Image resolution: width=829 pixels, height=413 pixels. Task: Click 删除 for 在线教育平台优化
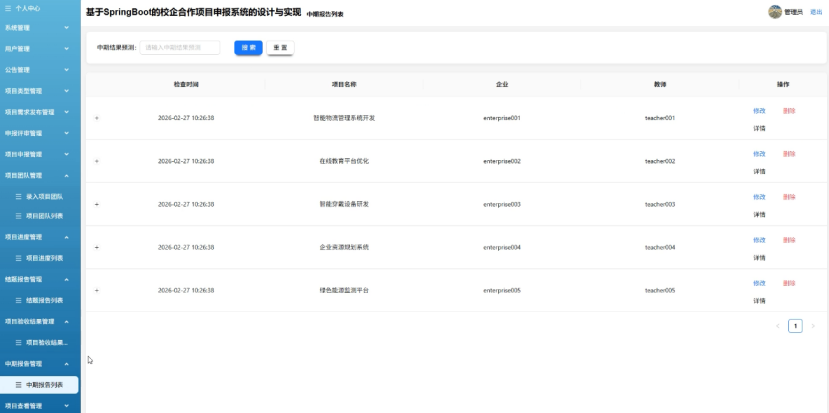click(789, 154)
